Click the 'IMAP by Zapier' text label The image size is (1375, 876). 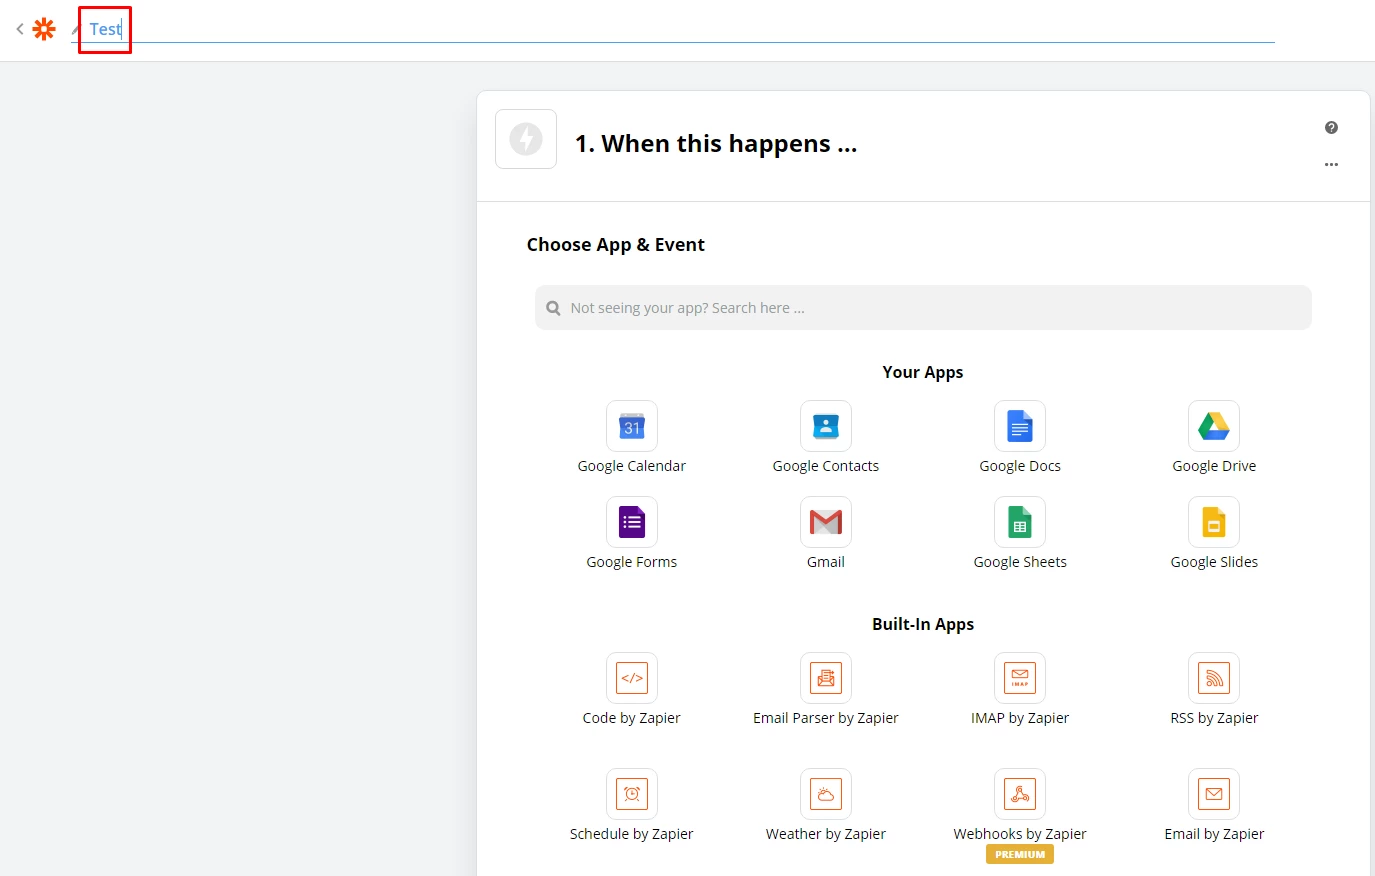[x=1020, y=718]
